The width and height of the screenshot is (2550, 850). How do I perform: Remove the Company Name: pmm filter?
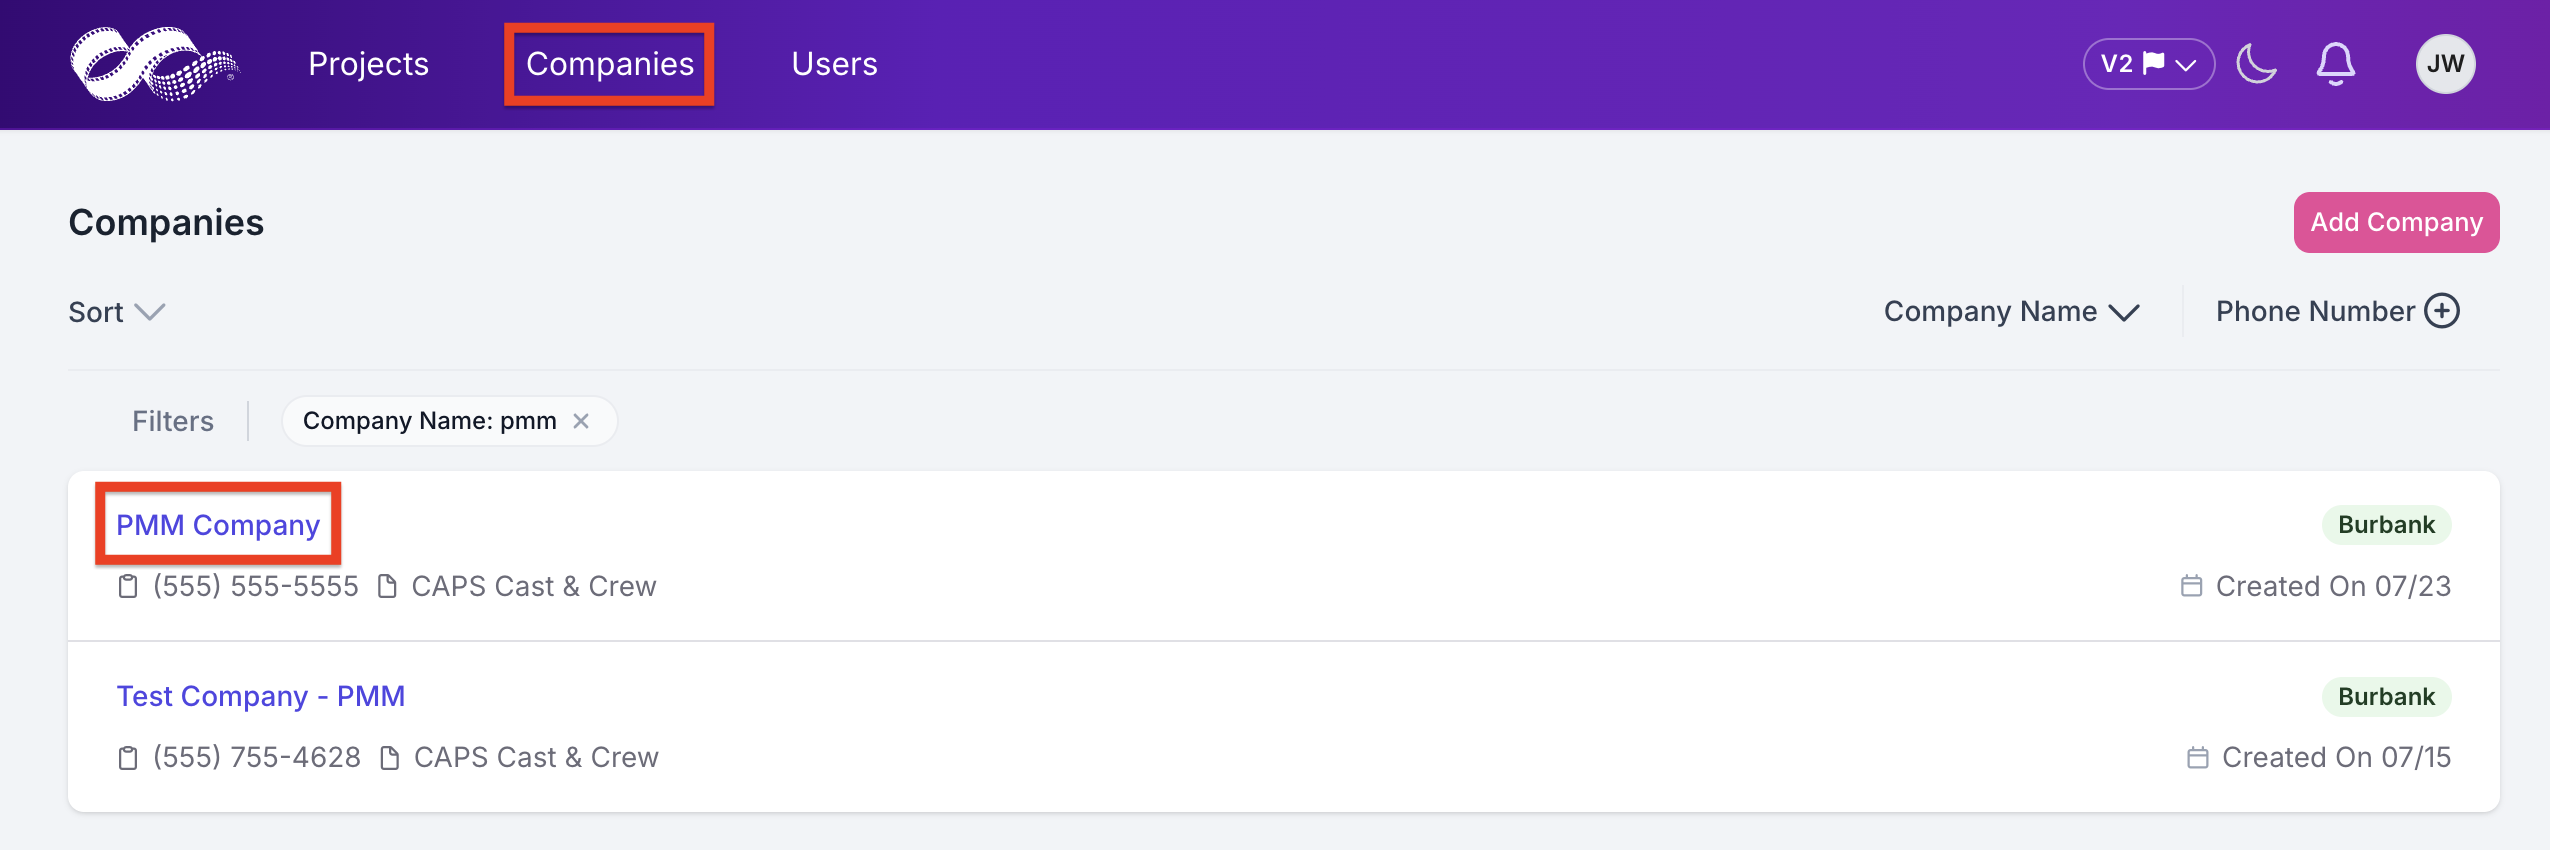pyautogui.click(x=581, y=421)
